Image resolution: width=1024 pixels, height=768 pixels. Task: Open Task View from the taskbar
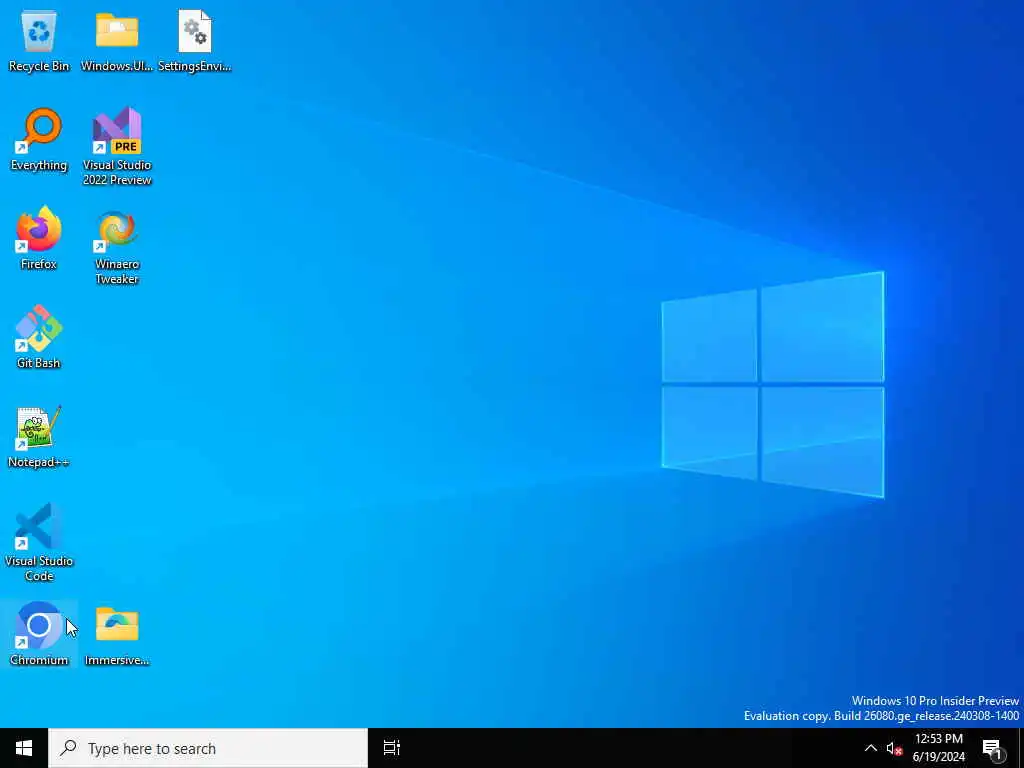pos(391,748)
